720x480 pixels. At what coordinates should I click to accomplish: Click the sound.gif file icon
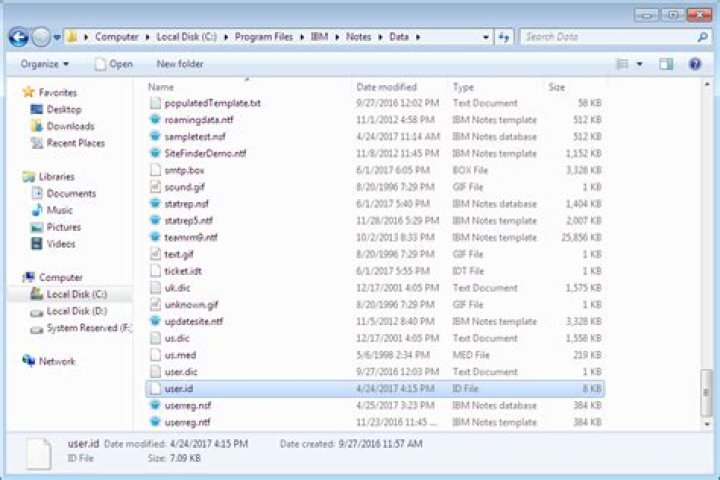pyautogui.click(x=154, y=186)
